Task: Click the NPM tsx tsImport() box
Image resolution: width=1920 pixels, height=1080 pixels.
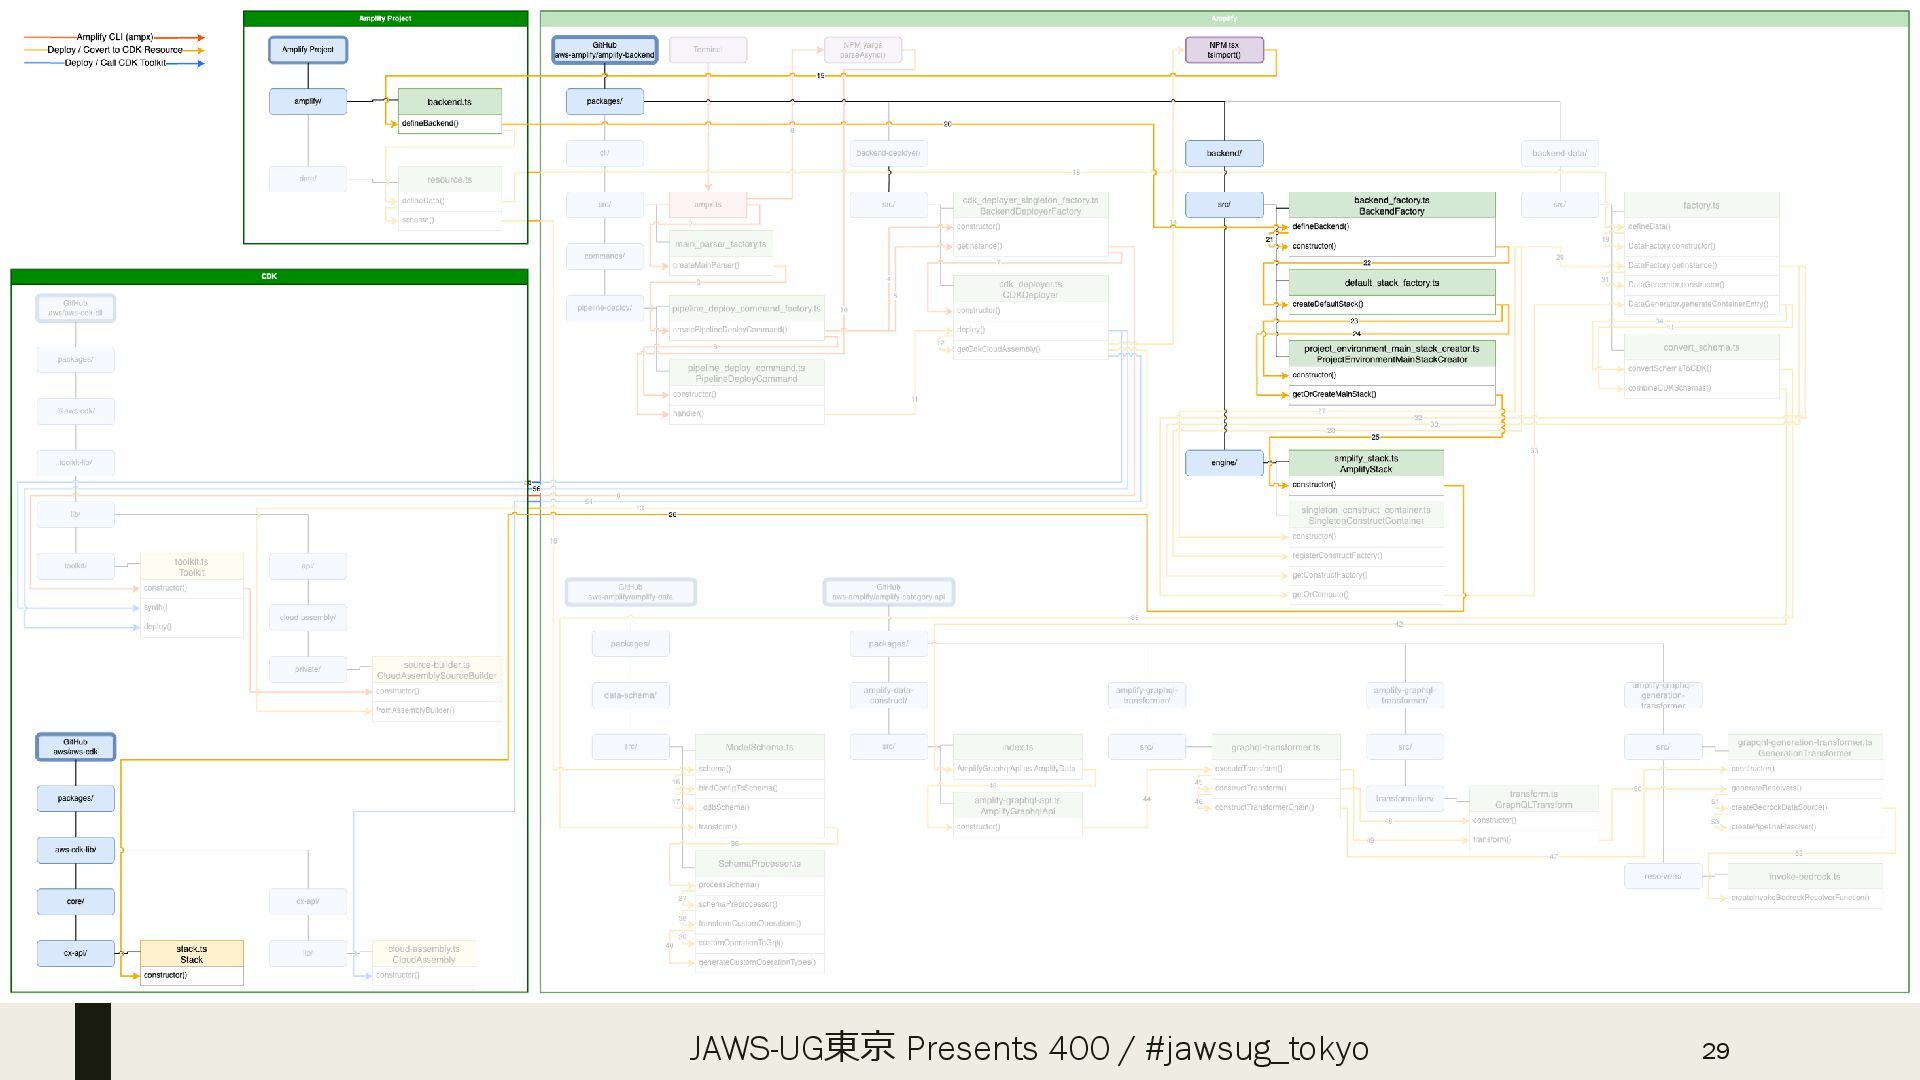Action: (x=1224, y=50)
